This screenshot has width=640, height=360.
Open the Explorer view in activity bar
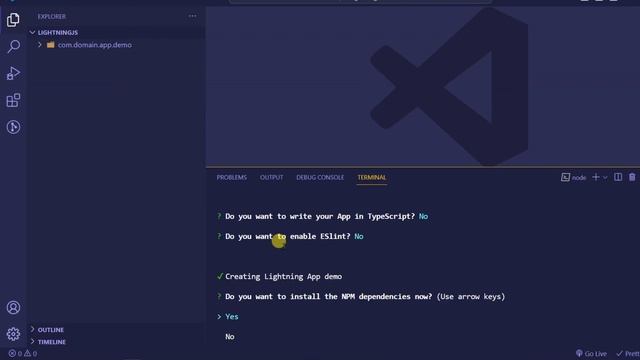[x=13, y=20]
